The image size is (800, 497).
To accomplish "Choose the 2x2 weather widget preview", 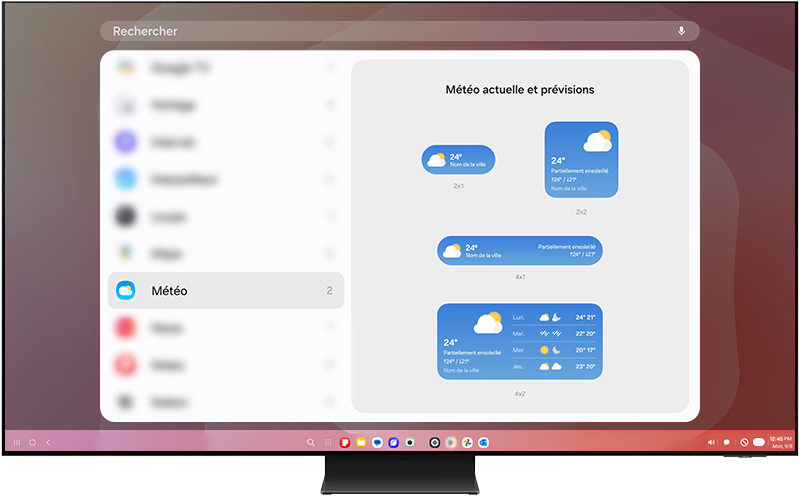I will tap(581, 160).
